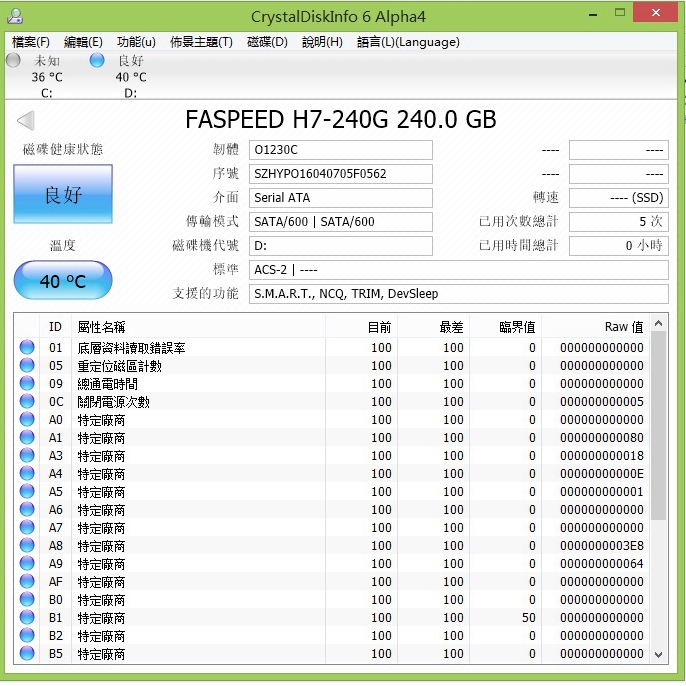Click the status orb of row B1
This screenshot has height=686, width=686.
pos(27,617)
